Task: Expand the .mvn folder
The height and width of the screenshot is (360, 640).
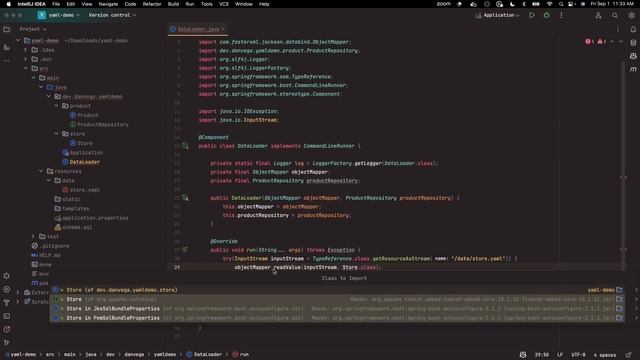Action: [26, 59]
